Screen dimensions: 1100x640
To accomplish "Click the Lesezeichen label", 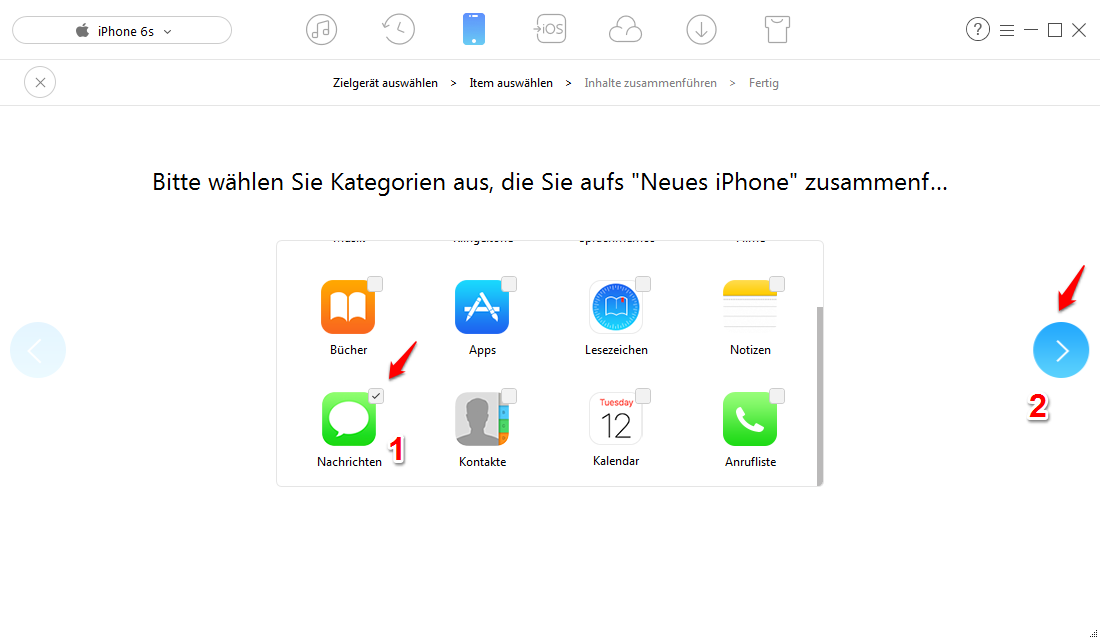I will pos(617,349).
